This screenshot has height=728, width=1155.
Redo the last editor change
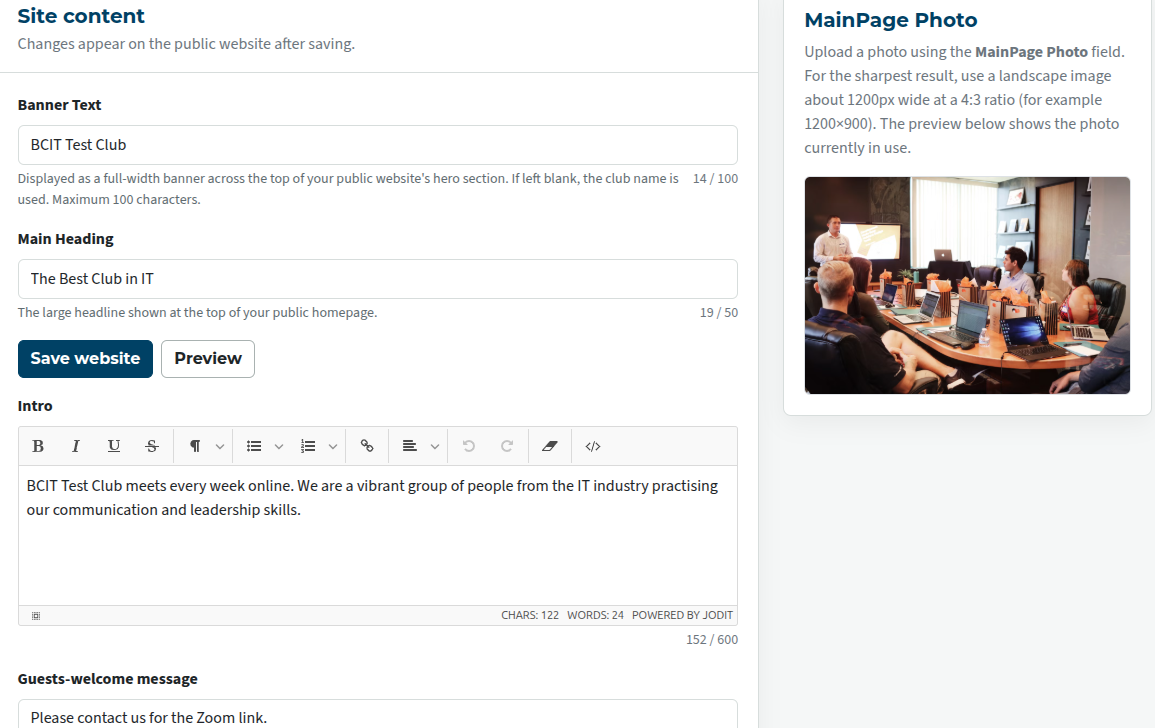point(507,446)
